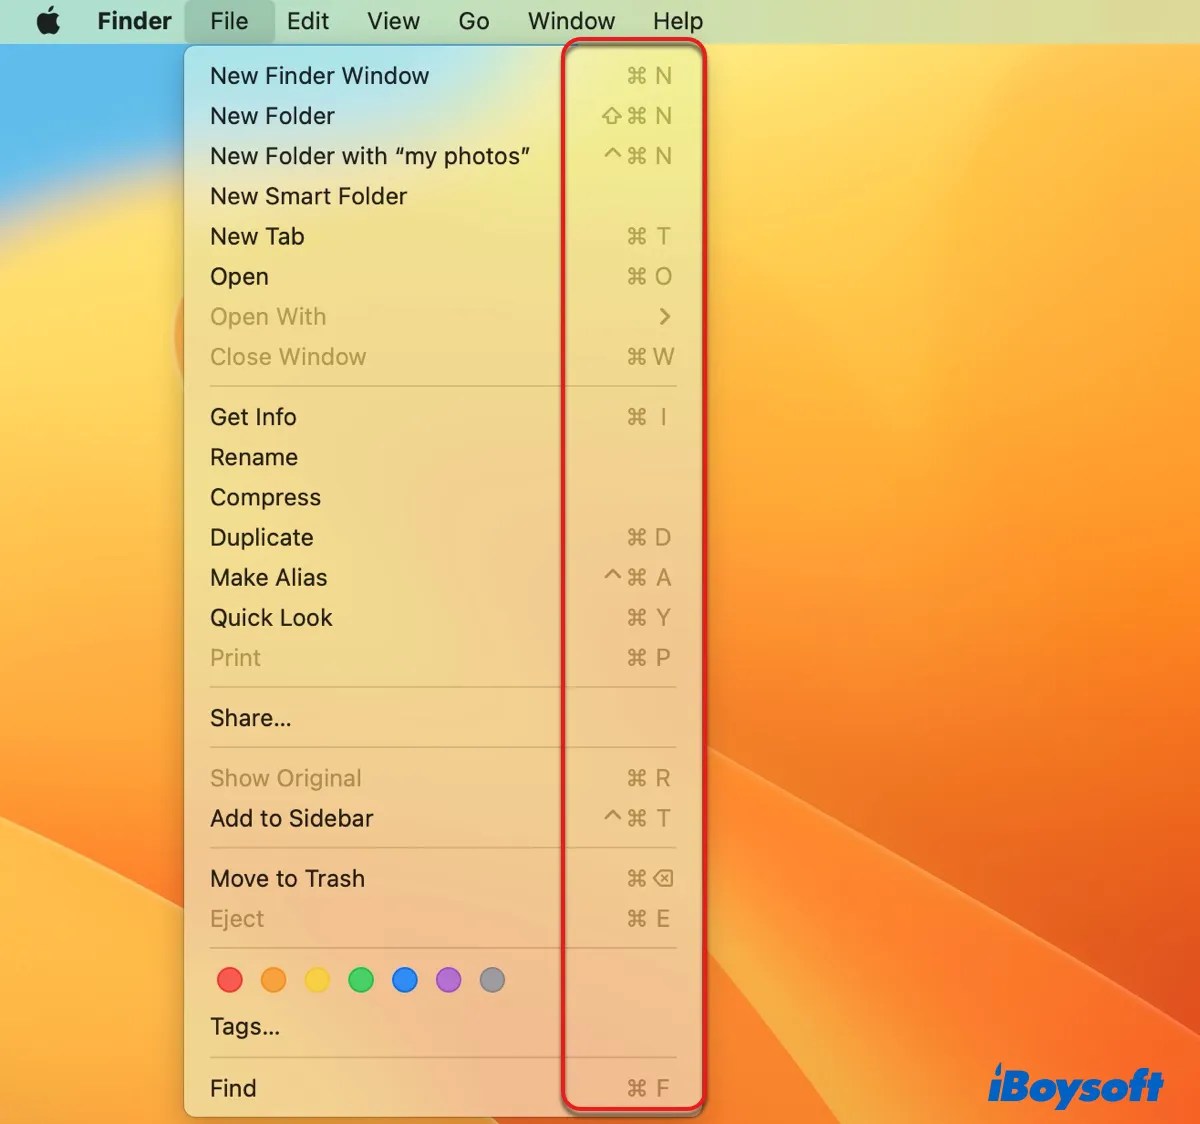The height and width of the screenshot is (1124, 1200).
Task: Open the Go menu
Action: 473,21
